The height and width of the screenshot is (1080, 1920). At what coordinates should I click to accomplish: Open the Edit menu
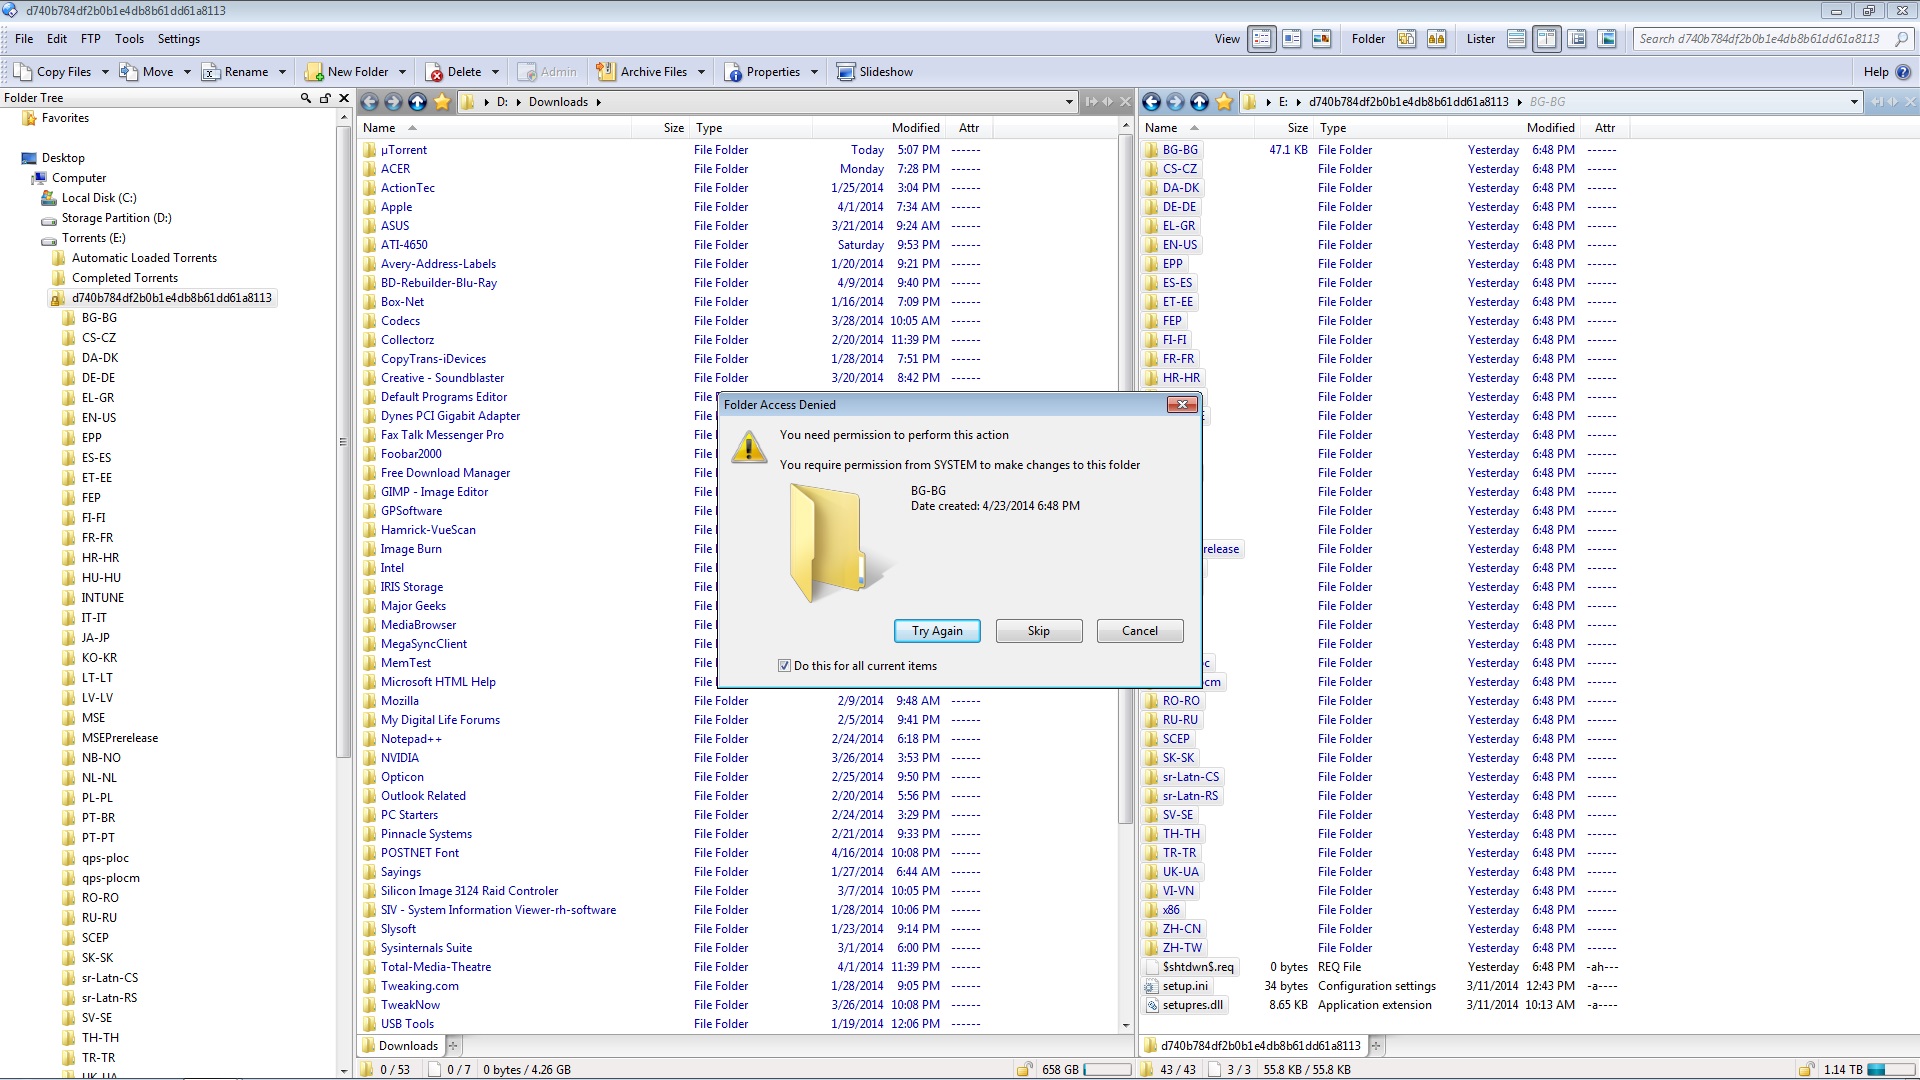pyautogui.click(x=57, y=39)
